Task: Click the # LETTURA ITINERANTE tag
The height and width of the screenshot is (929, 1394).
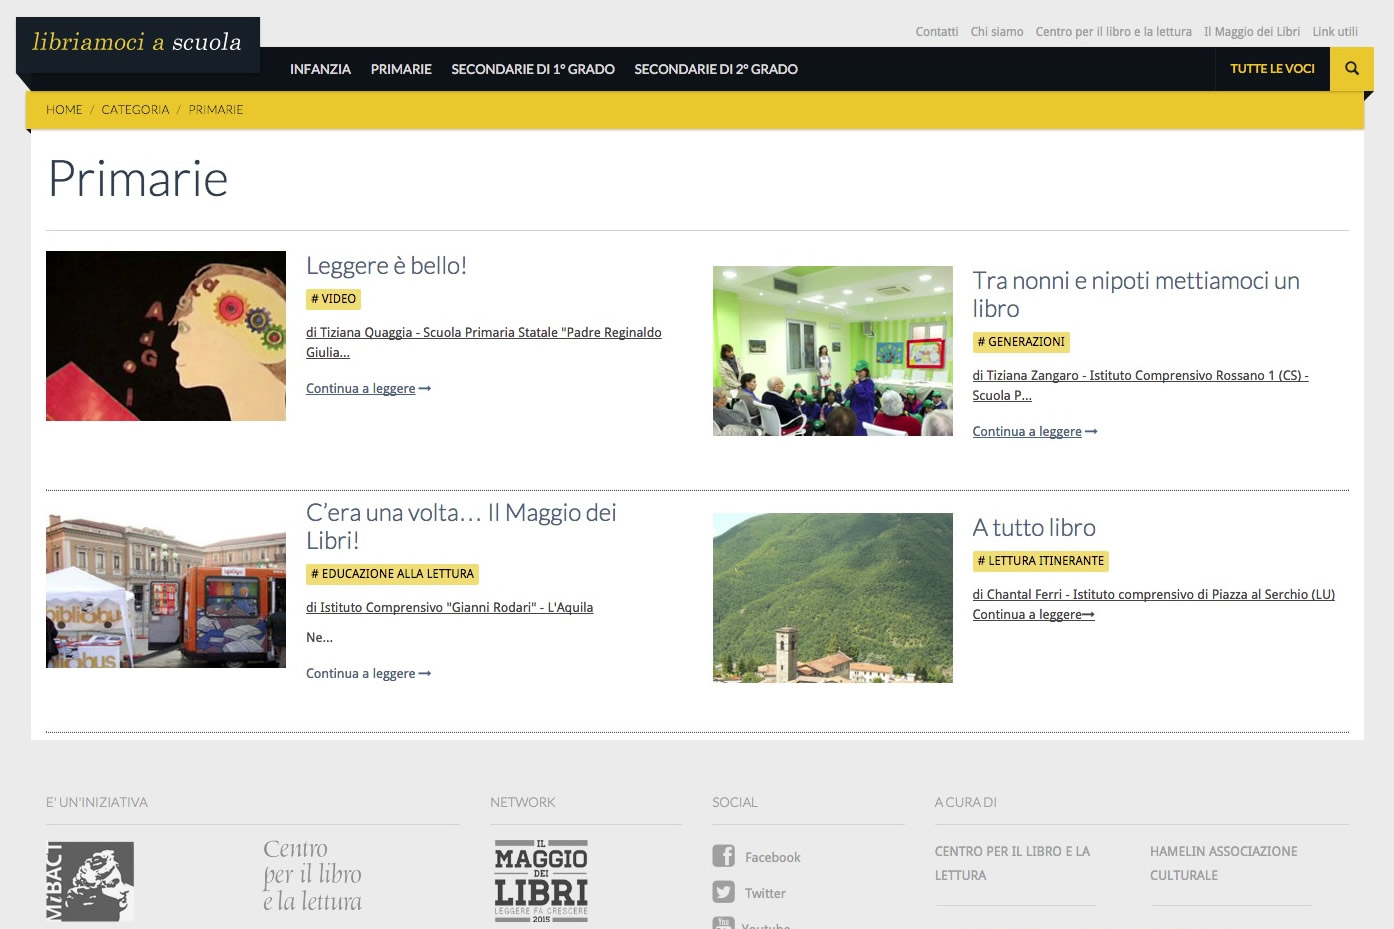Action: click(1041, 561)
